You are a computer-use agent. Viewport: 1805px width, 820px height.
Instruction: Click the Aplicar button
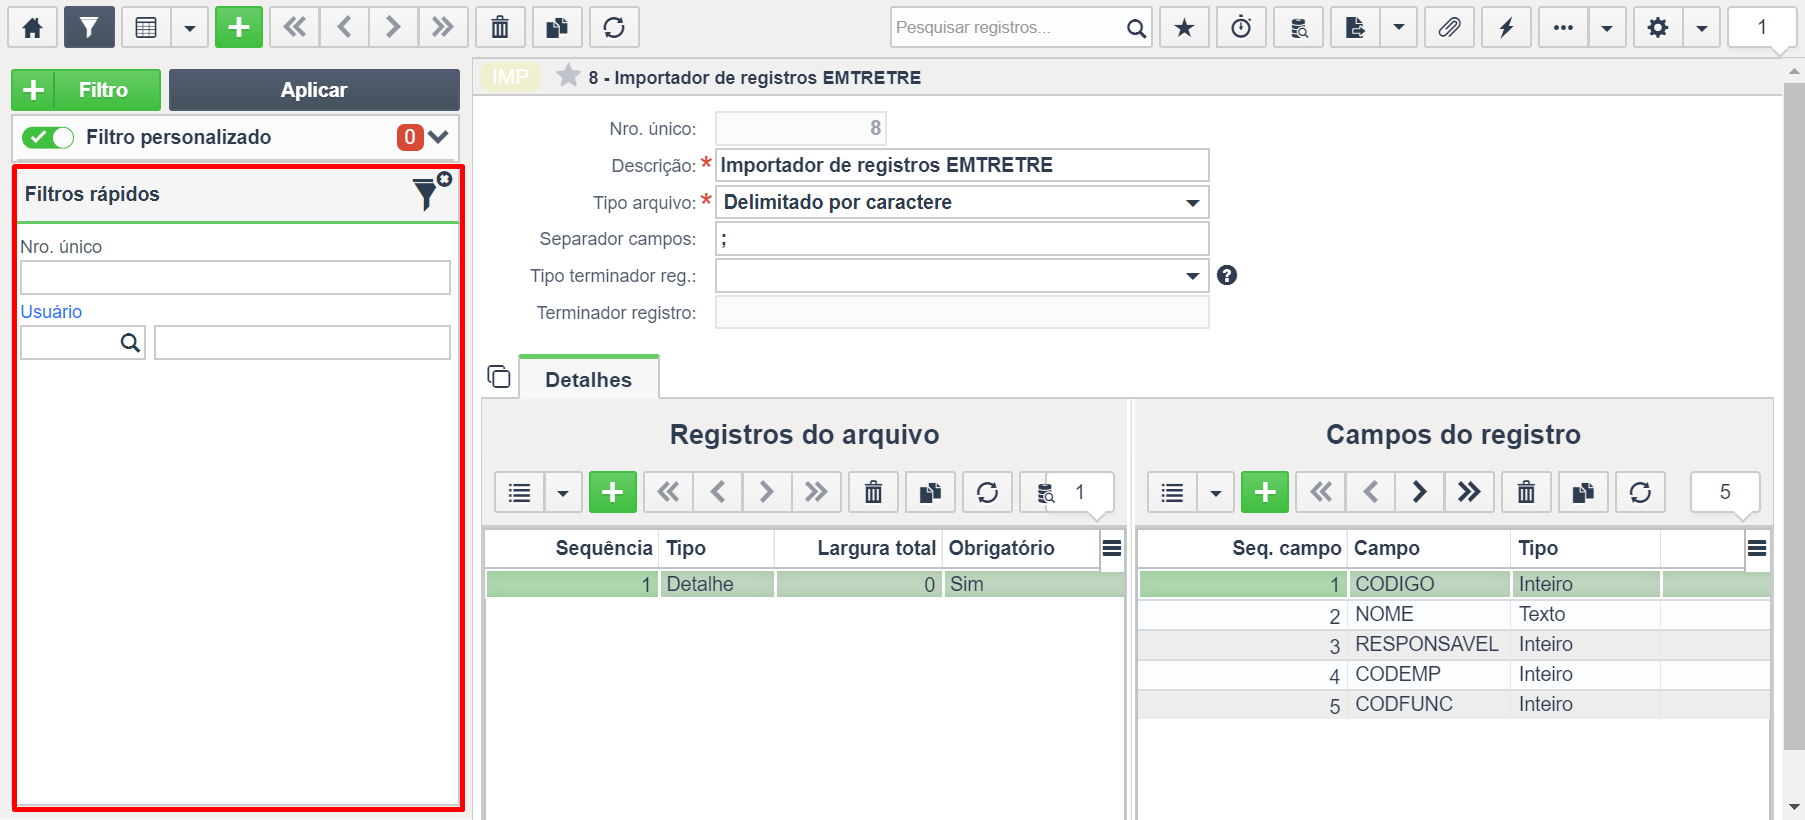coord(314,90)
